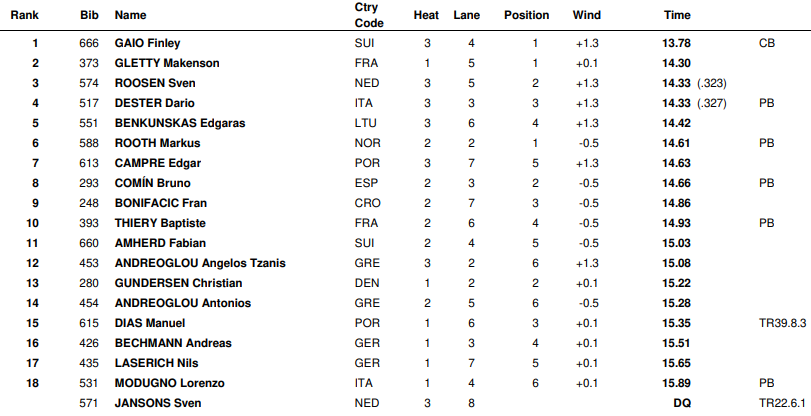Select the DQ result for JANSONS Sven

pos(682,403)
